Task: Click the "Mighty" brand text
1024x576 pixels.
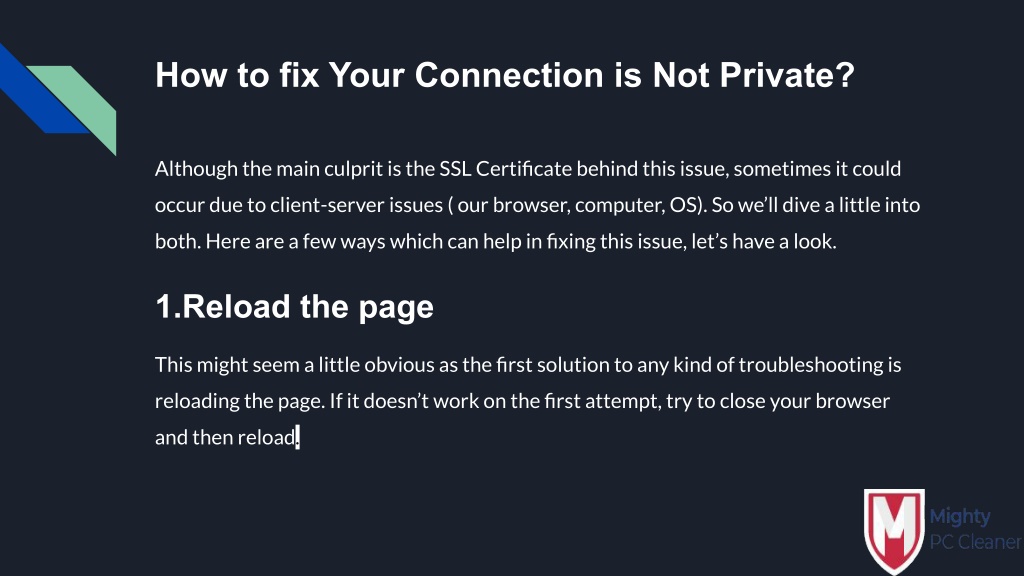Action: click(960, 517)
